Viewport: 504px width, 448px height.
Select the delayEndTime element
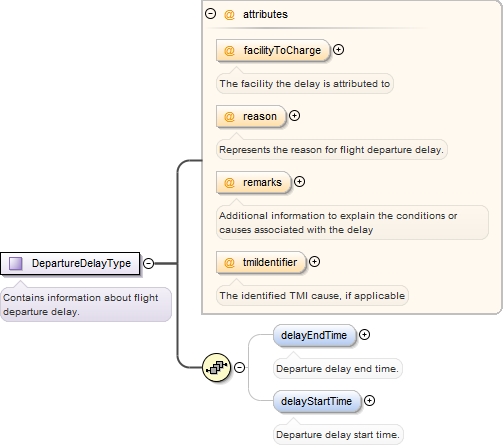click(314, 335)
